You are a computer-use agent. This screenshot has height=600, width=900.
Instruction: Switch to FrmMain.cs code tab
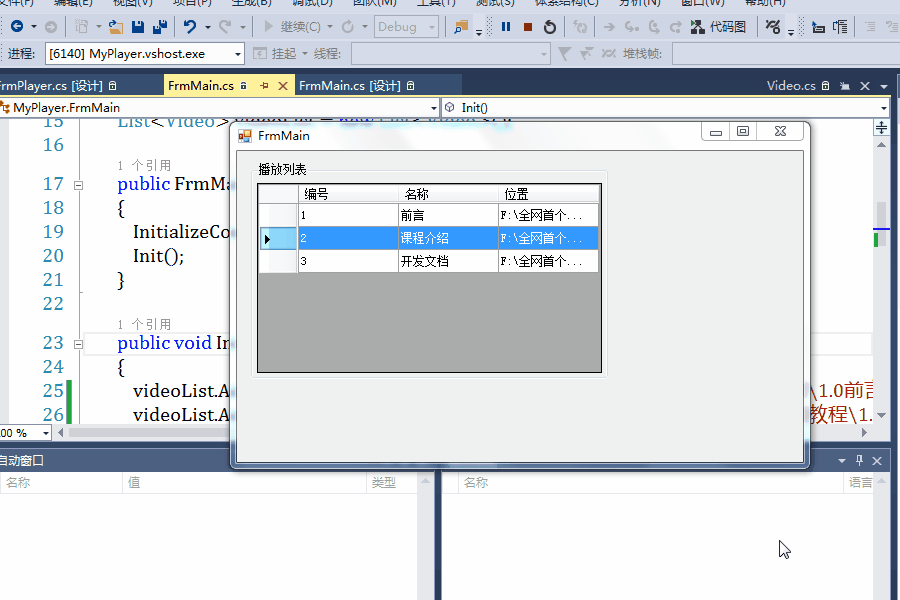(x=201, y=86)
